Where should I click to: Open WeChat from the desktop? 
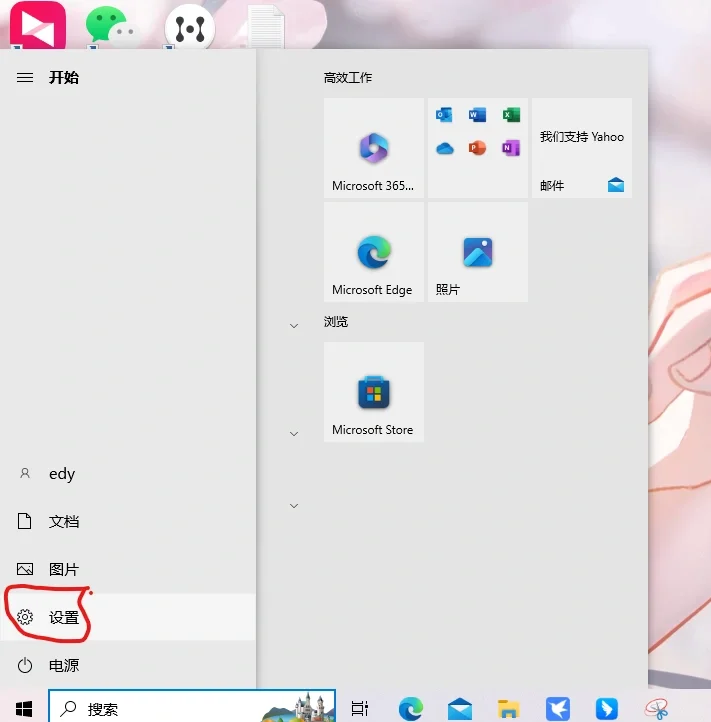click(112, 26)
